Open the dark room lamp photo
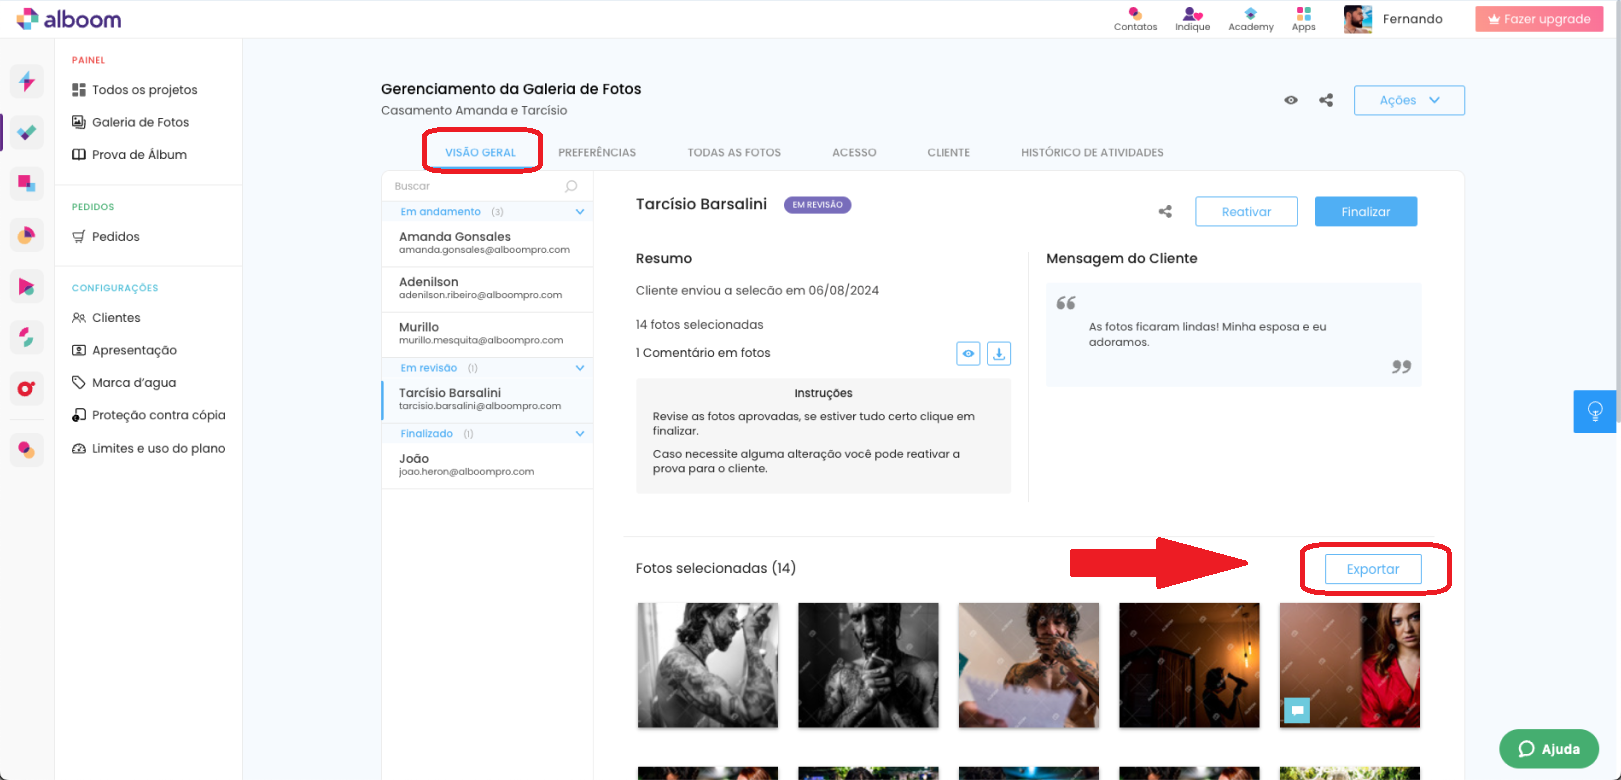The height and width of the screenshot is (780, 1621). pyautogui.click(x=1189, y=665)
